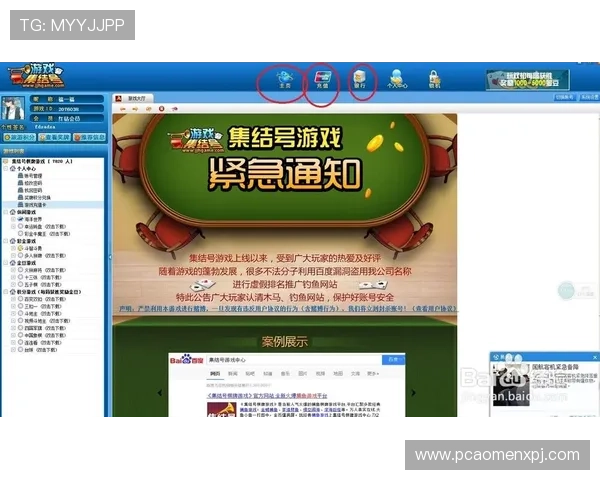Refresh the lobby page via refresh icon

[148, 109]
